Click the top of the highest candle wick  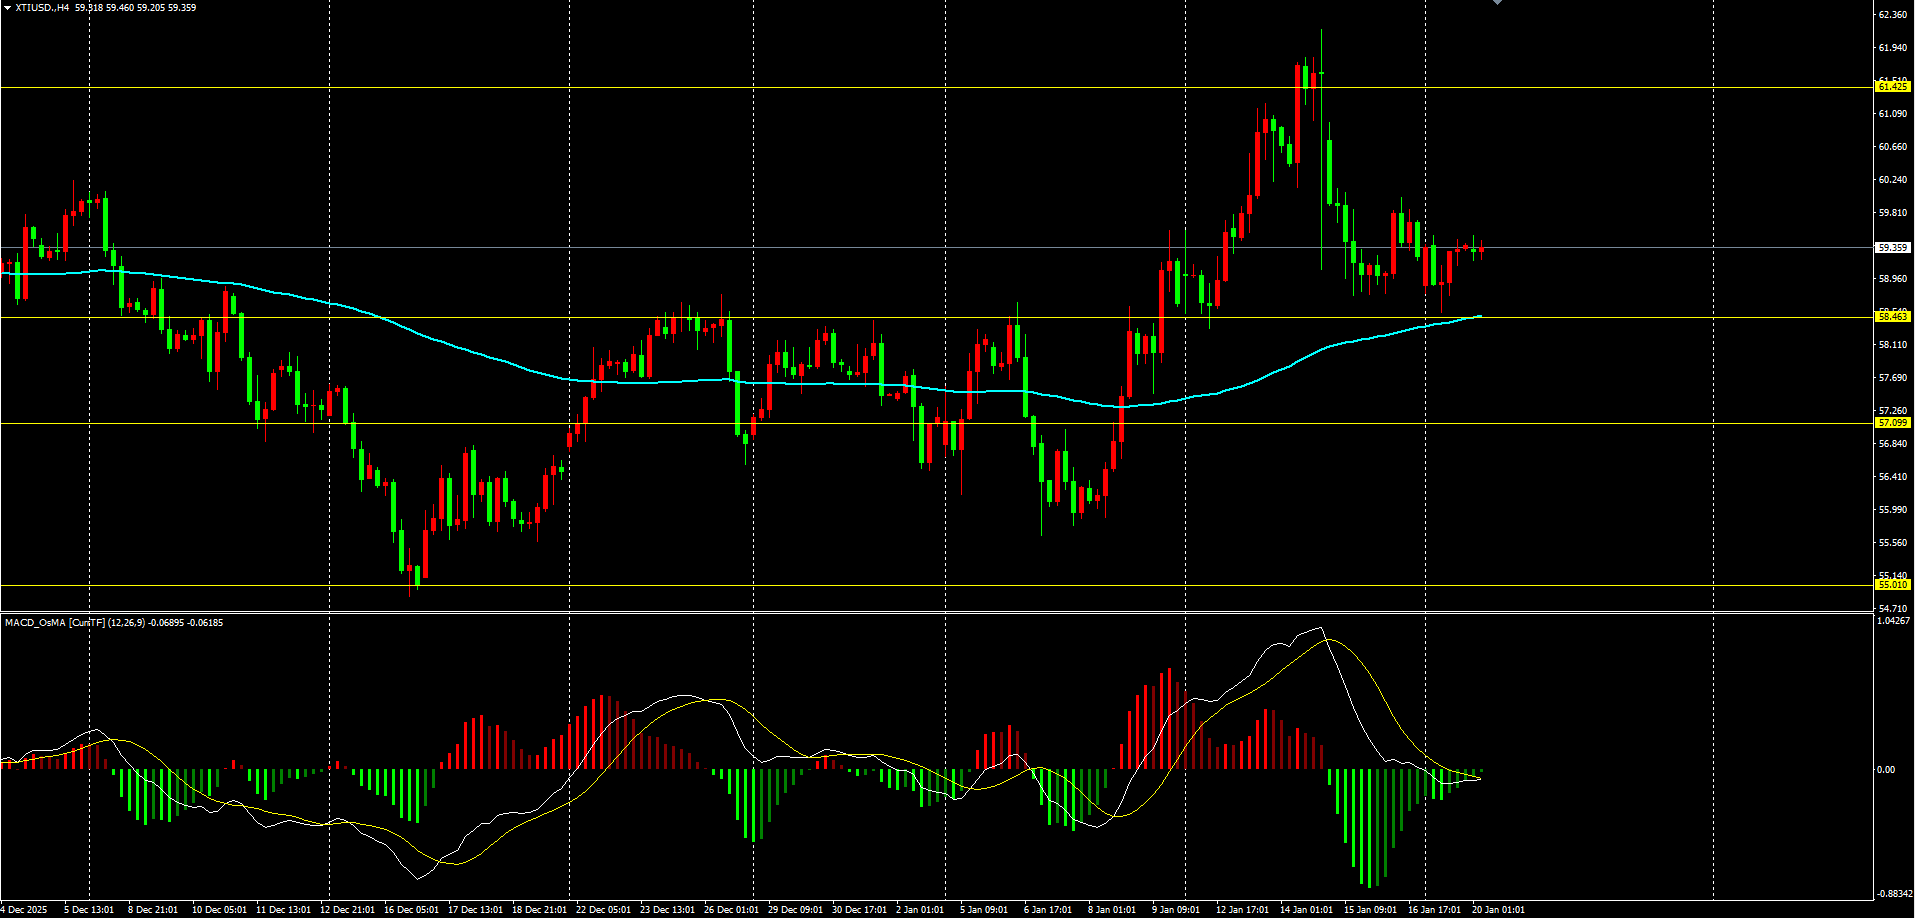[1322, 31]
